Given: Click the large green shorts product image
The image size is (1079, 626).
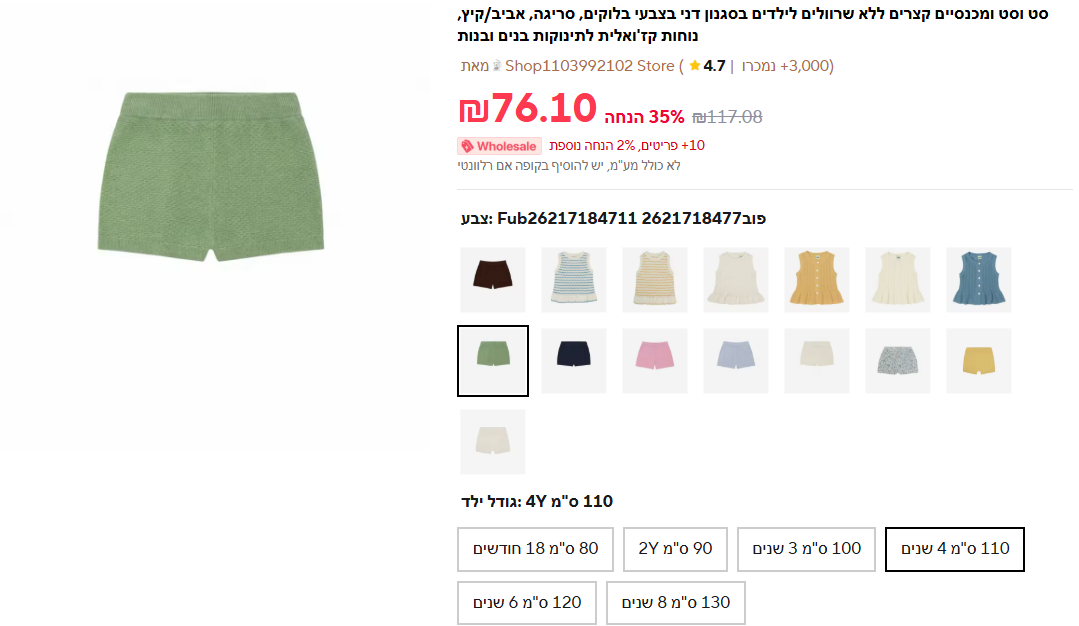Looking at the screenshot, I should tap(217, 175).
